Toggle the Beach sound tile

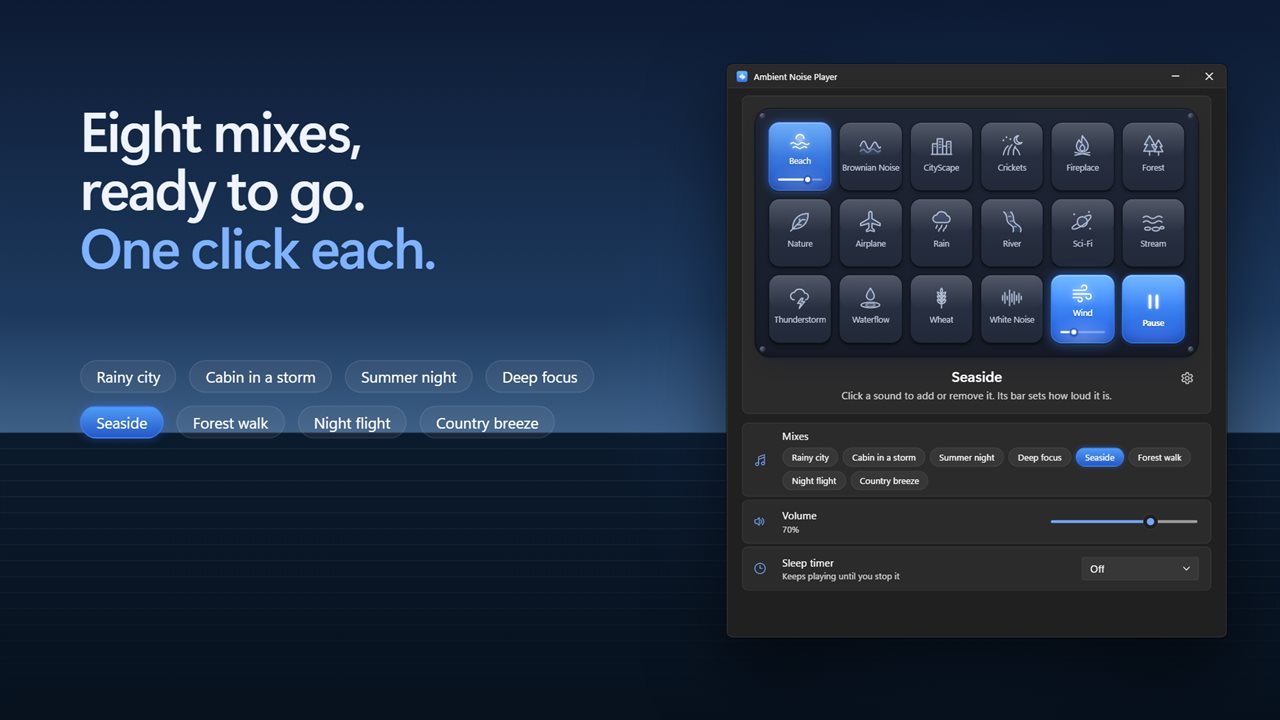coord(800,156)
